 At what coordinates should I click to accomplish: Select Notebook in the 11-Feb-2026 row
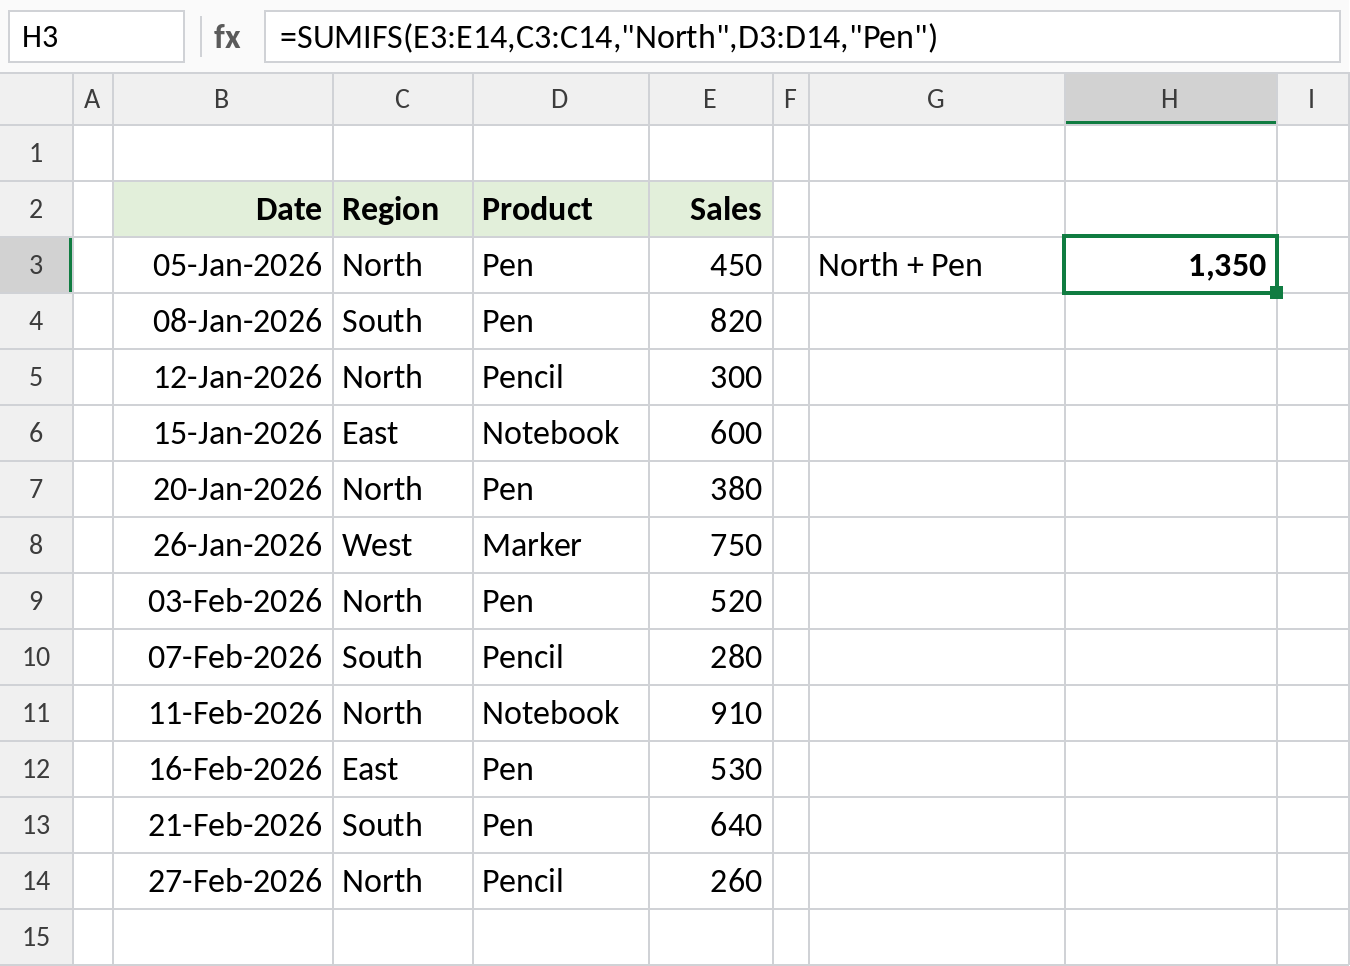tap(561, 713)
